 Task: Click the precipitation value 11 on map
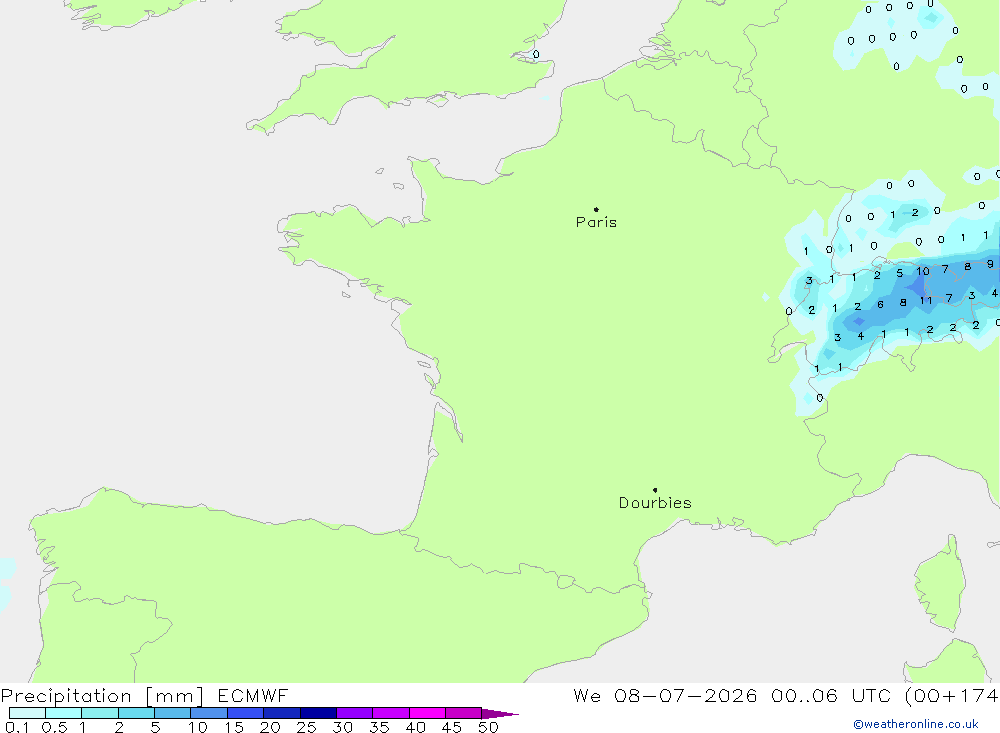point(926,300)
